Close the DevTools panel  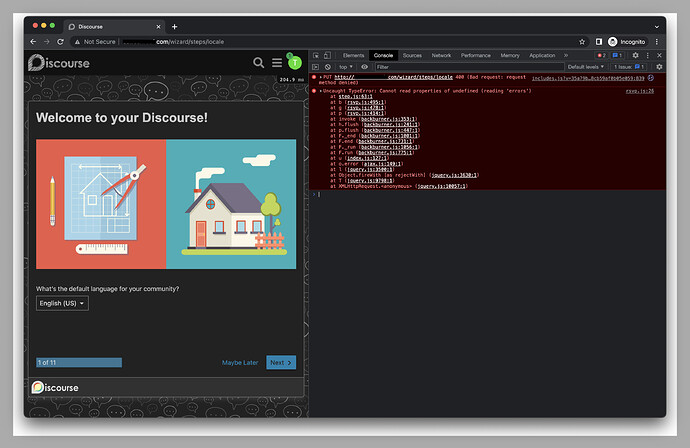pyautogui.click(x=659, y=55)
